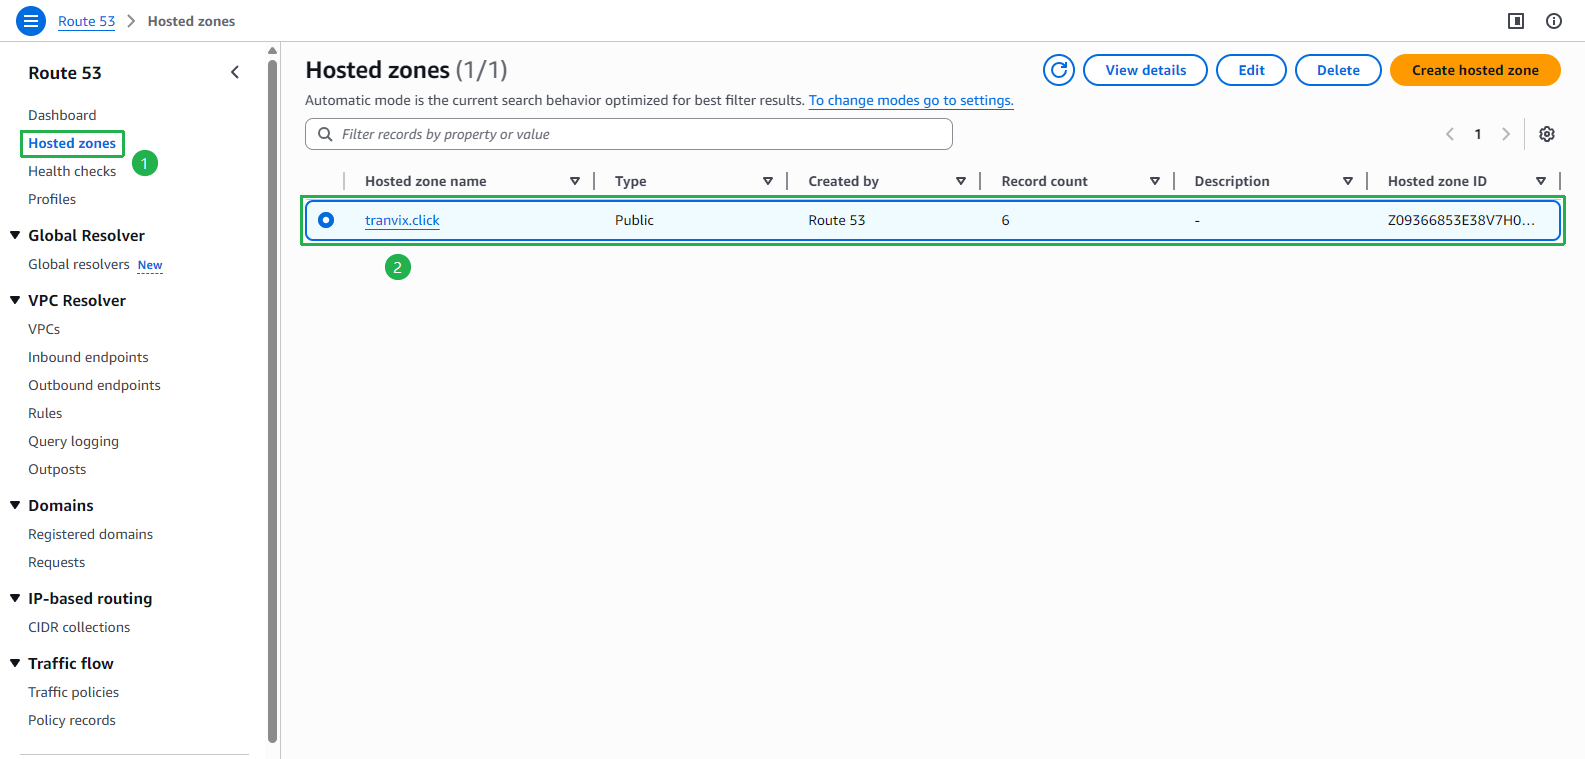This screenshot has width=1585, height=759.
Task: Go to next page of results
Action: pos(1506,134)
